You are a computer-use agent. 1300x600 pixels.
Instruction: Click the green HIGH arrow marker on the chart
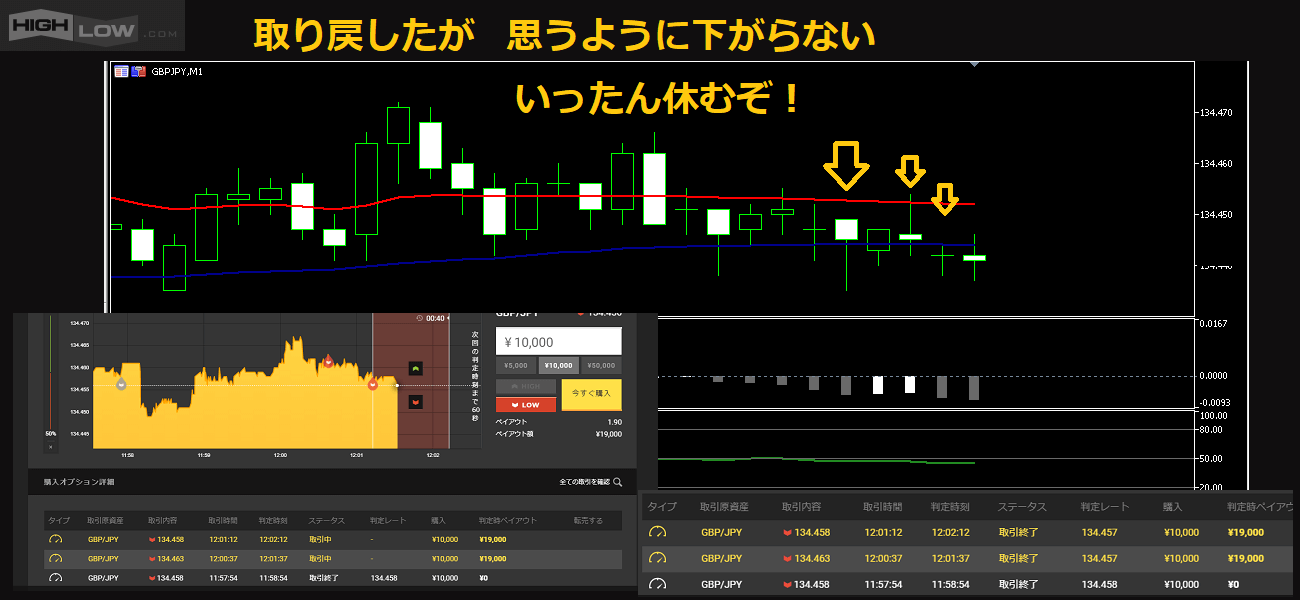(415, 368)
